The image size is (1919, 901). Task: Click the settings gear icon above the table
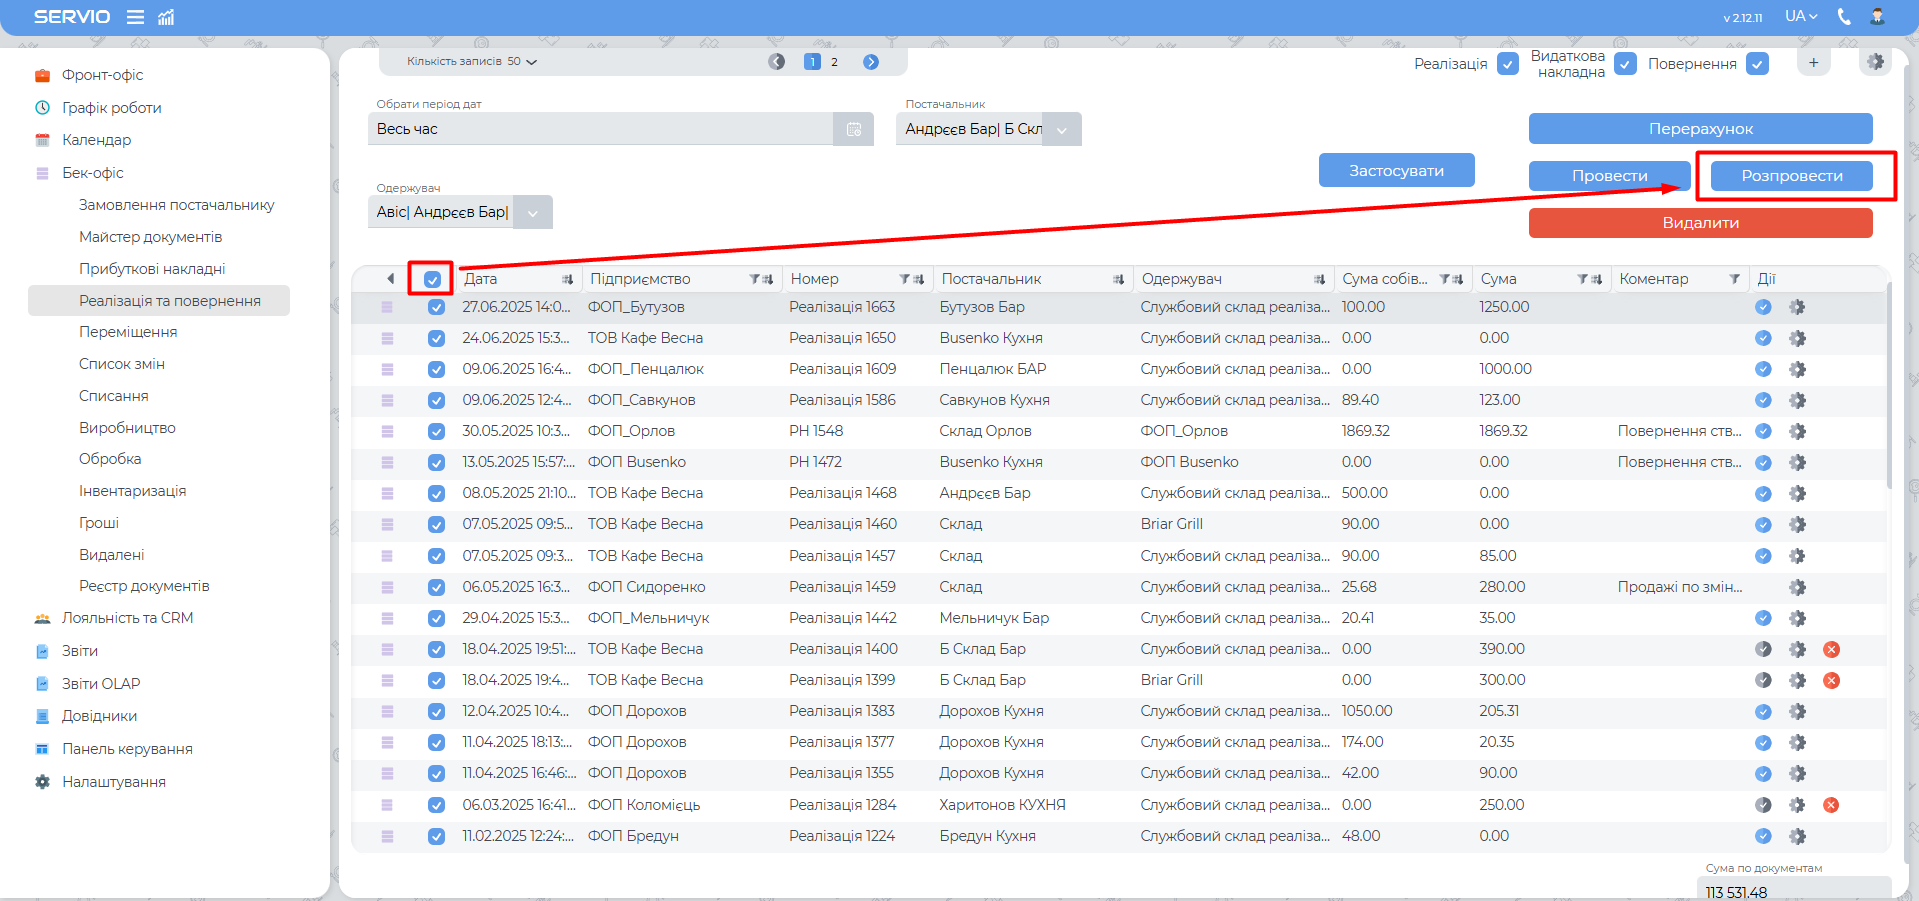point(1875,62)
